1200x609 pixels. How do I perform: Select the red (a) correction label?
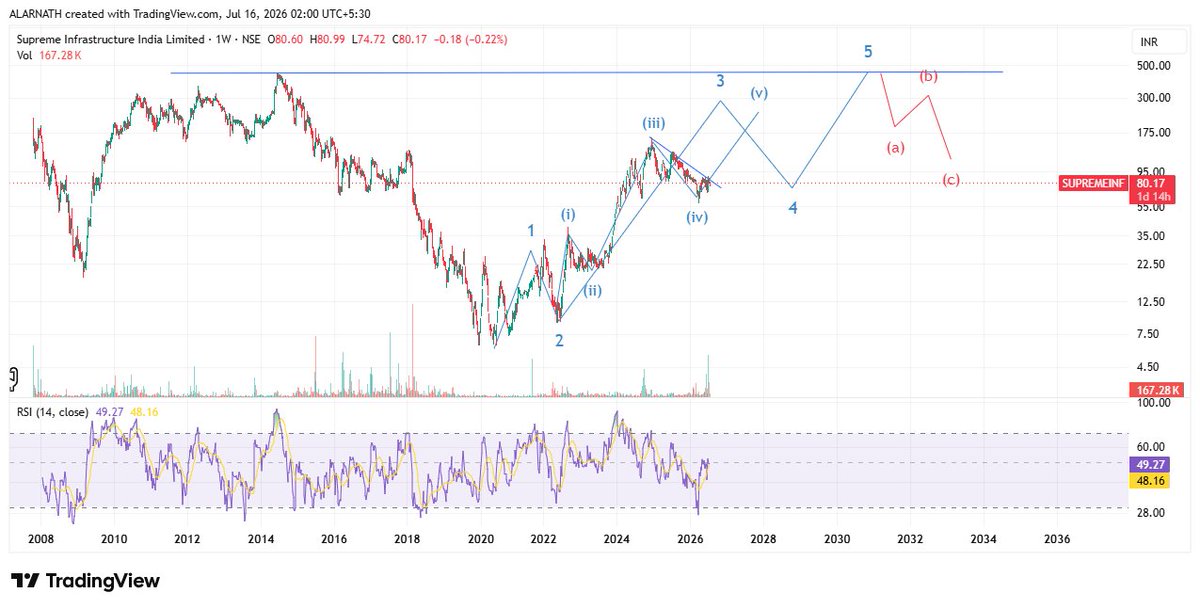(895, 148)
